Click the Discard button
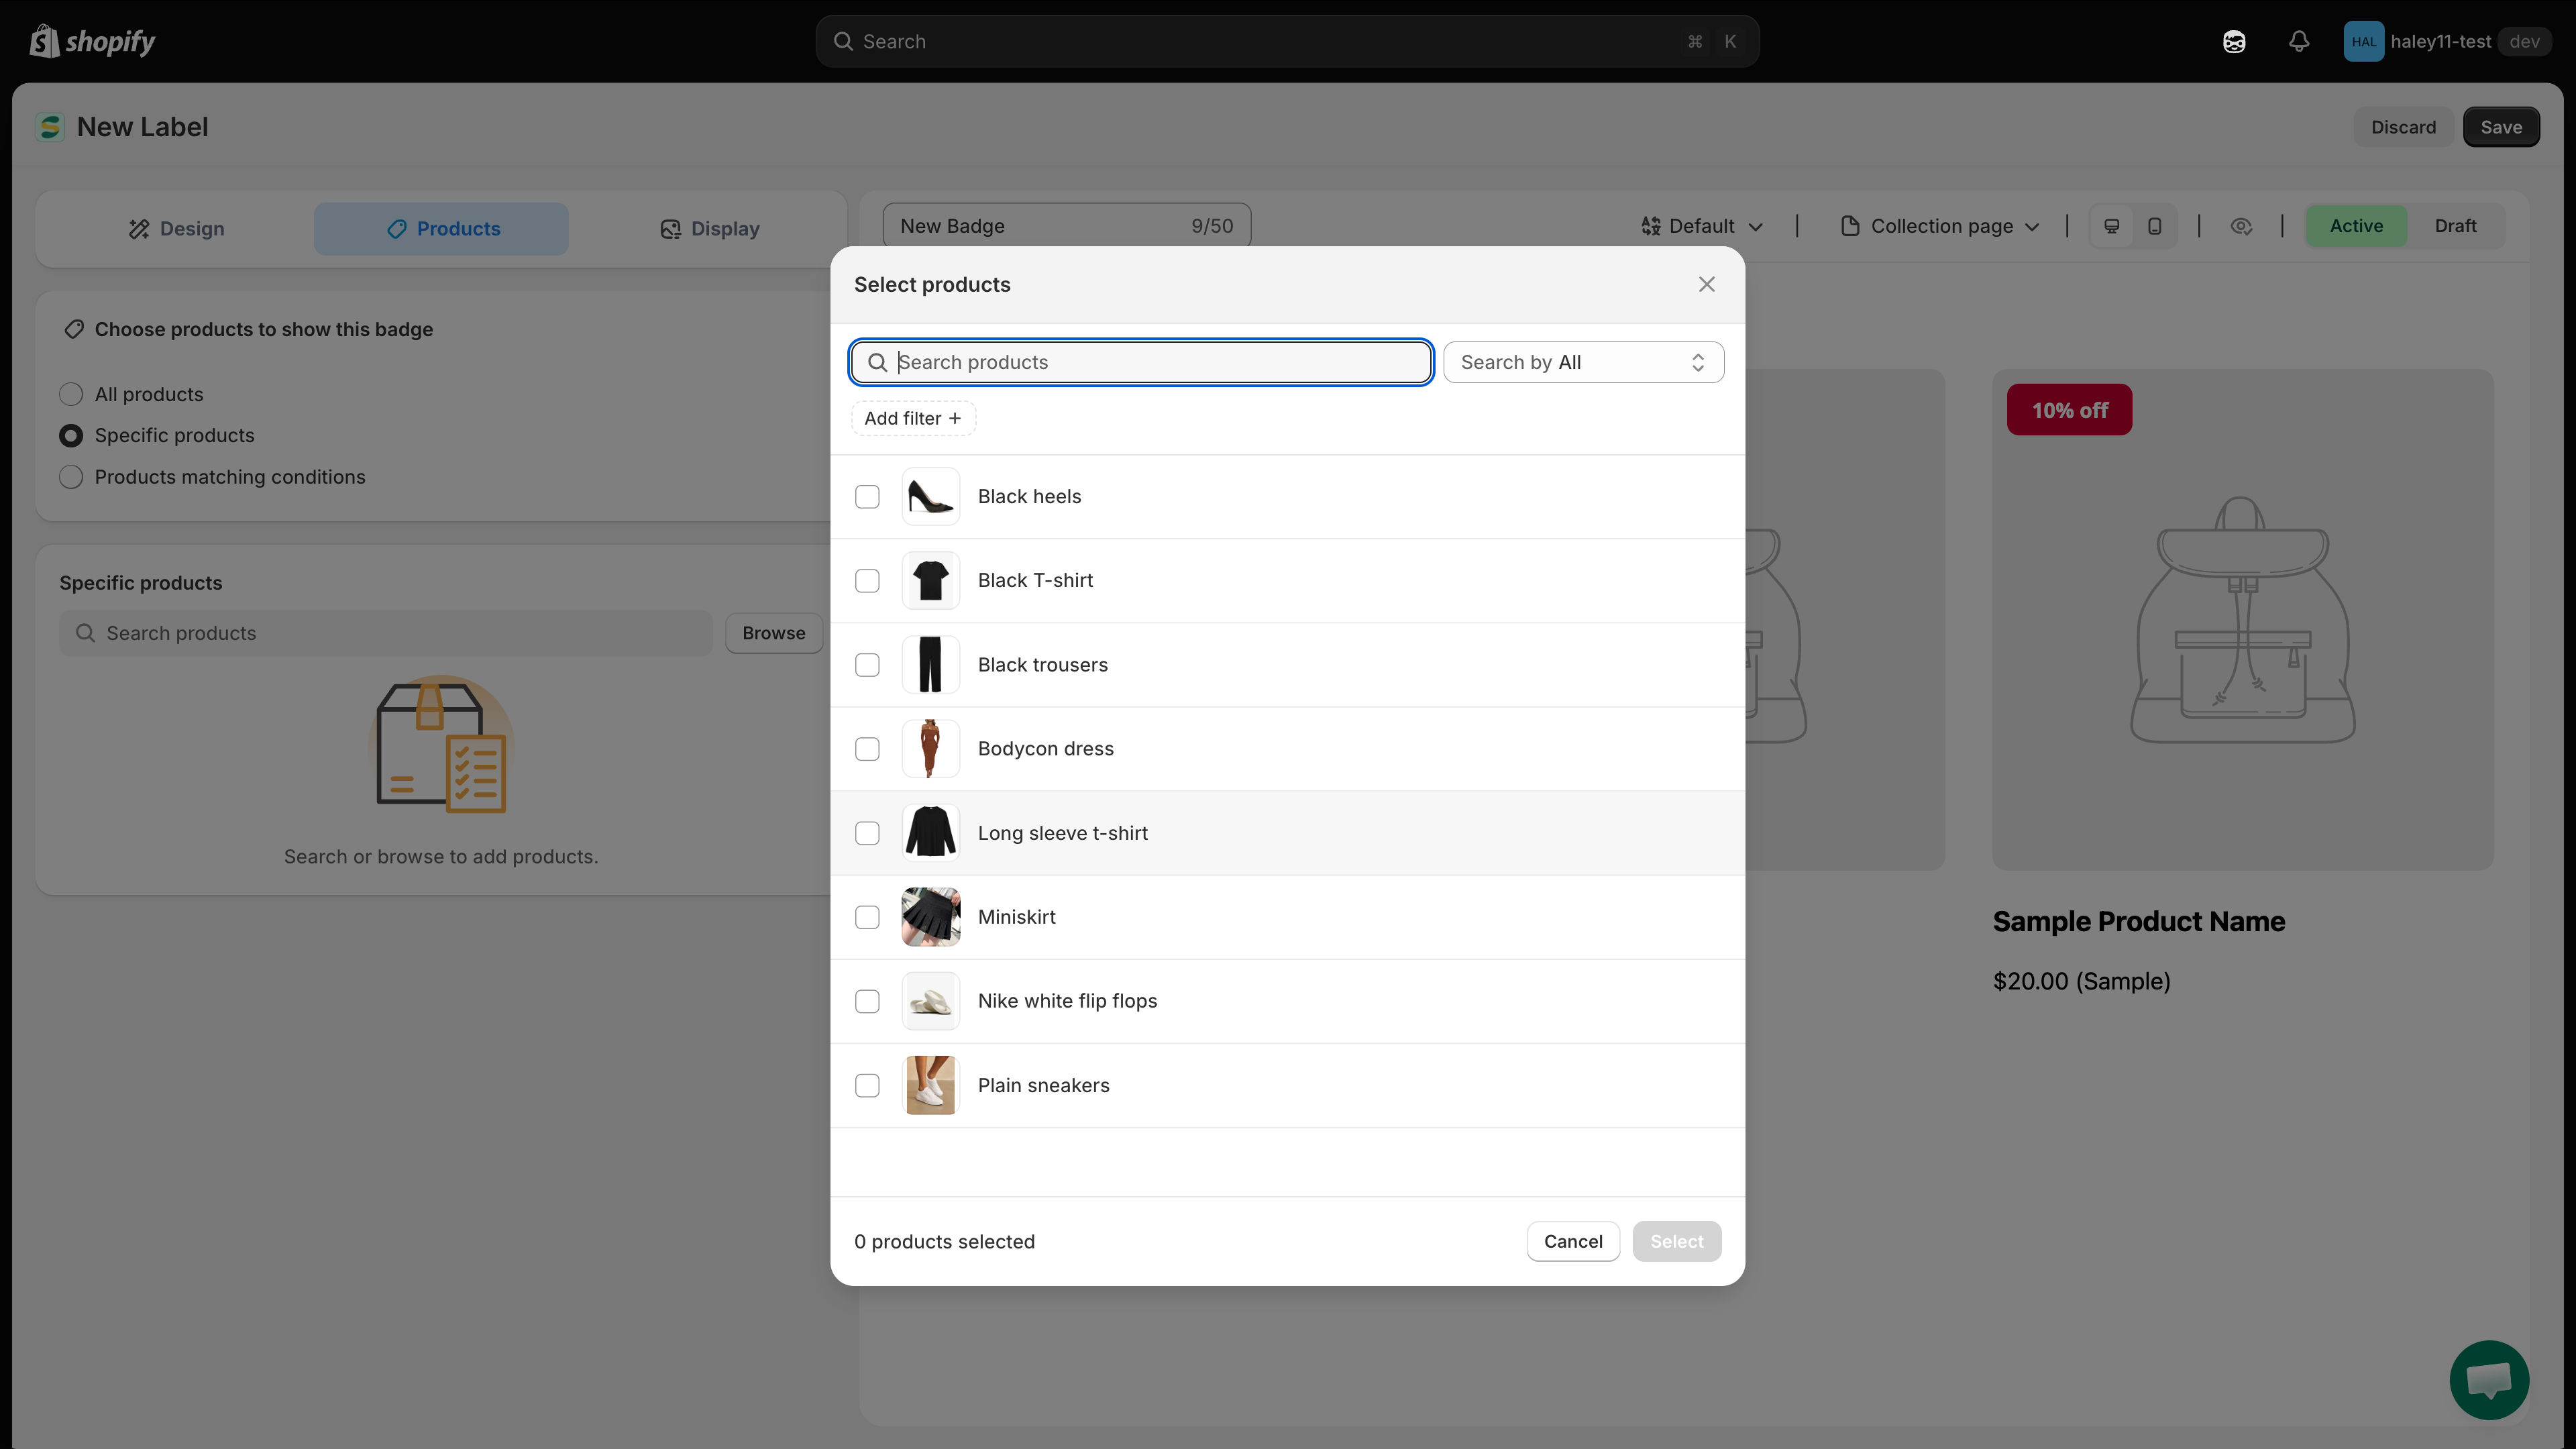The height and width of the screenshot is (1449, 2576). (2403, 127)
